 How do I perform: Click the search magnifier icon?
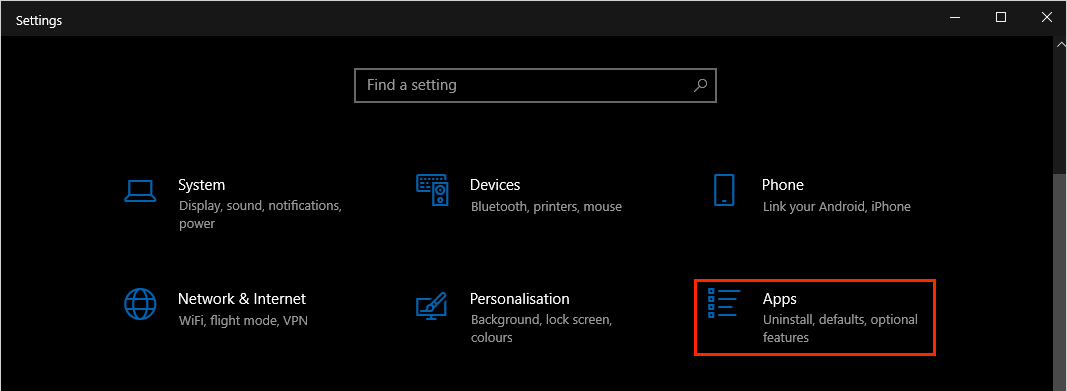700,85
